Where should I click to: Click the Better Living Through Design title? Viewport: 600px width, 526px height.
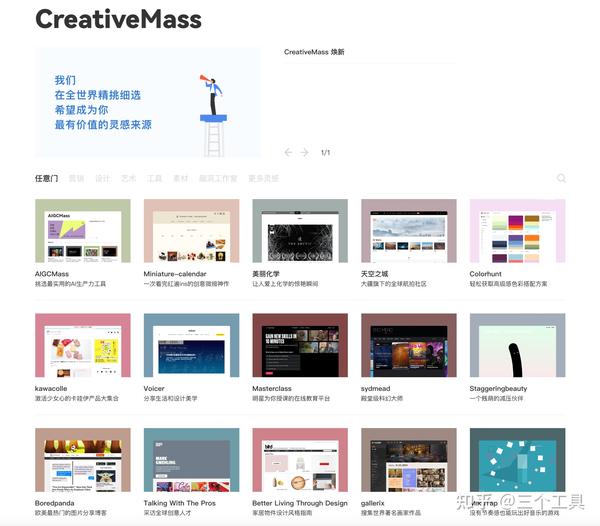pyautogui.click(x=300, y=503)
